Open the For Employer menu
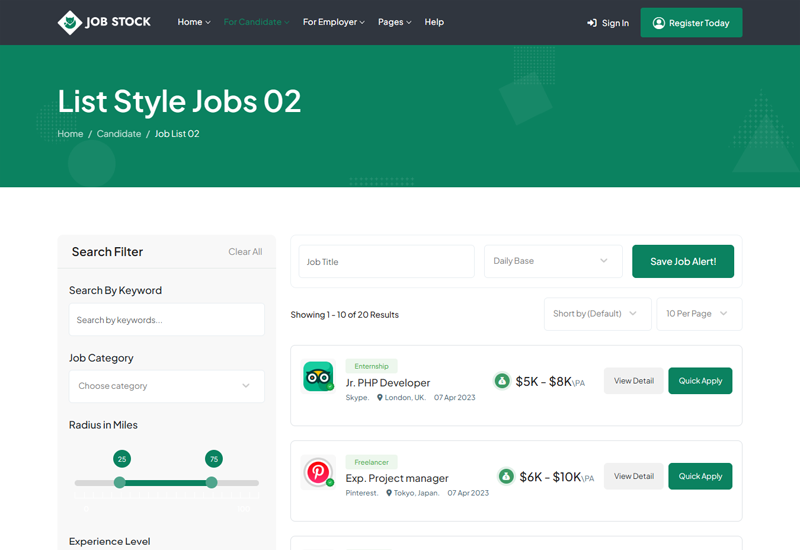Viewport: 800px width, 550px height. pyautogui.click(x=334, y=22)
